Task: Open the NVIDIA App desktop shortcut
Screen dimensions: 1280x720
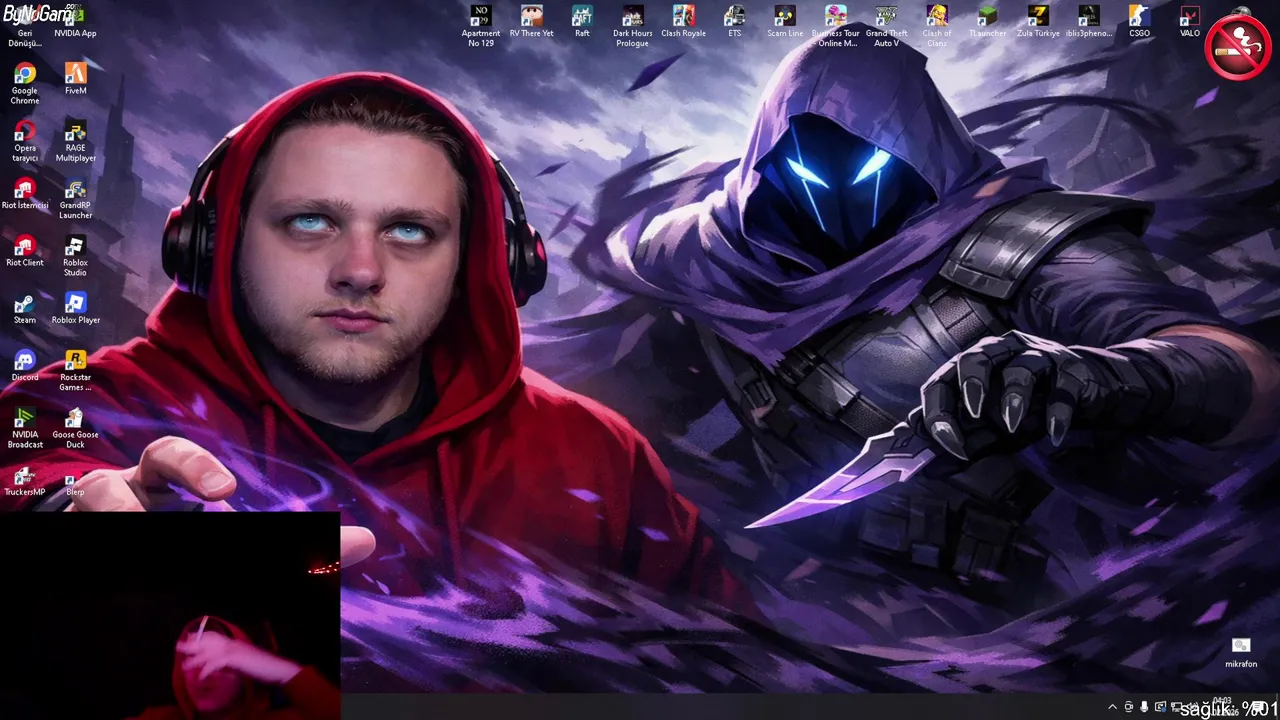Action: [x=75, y=22]
